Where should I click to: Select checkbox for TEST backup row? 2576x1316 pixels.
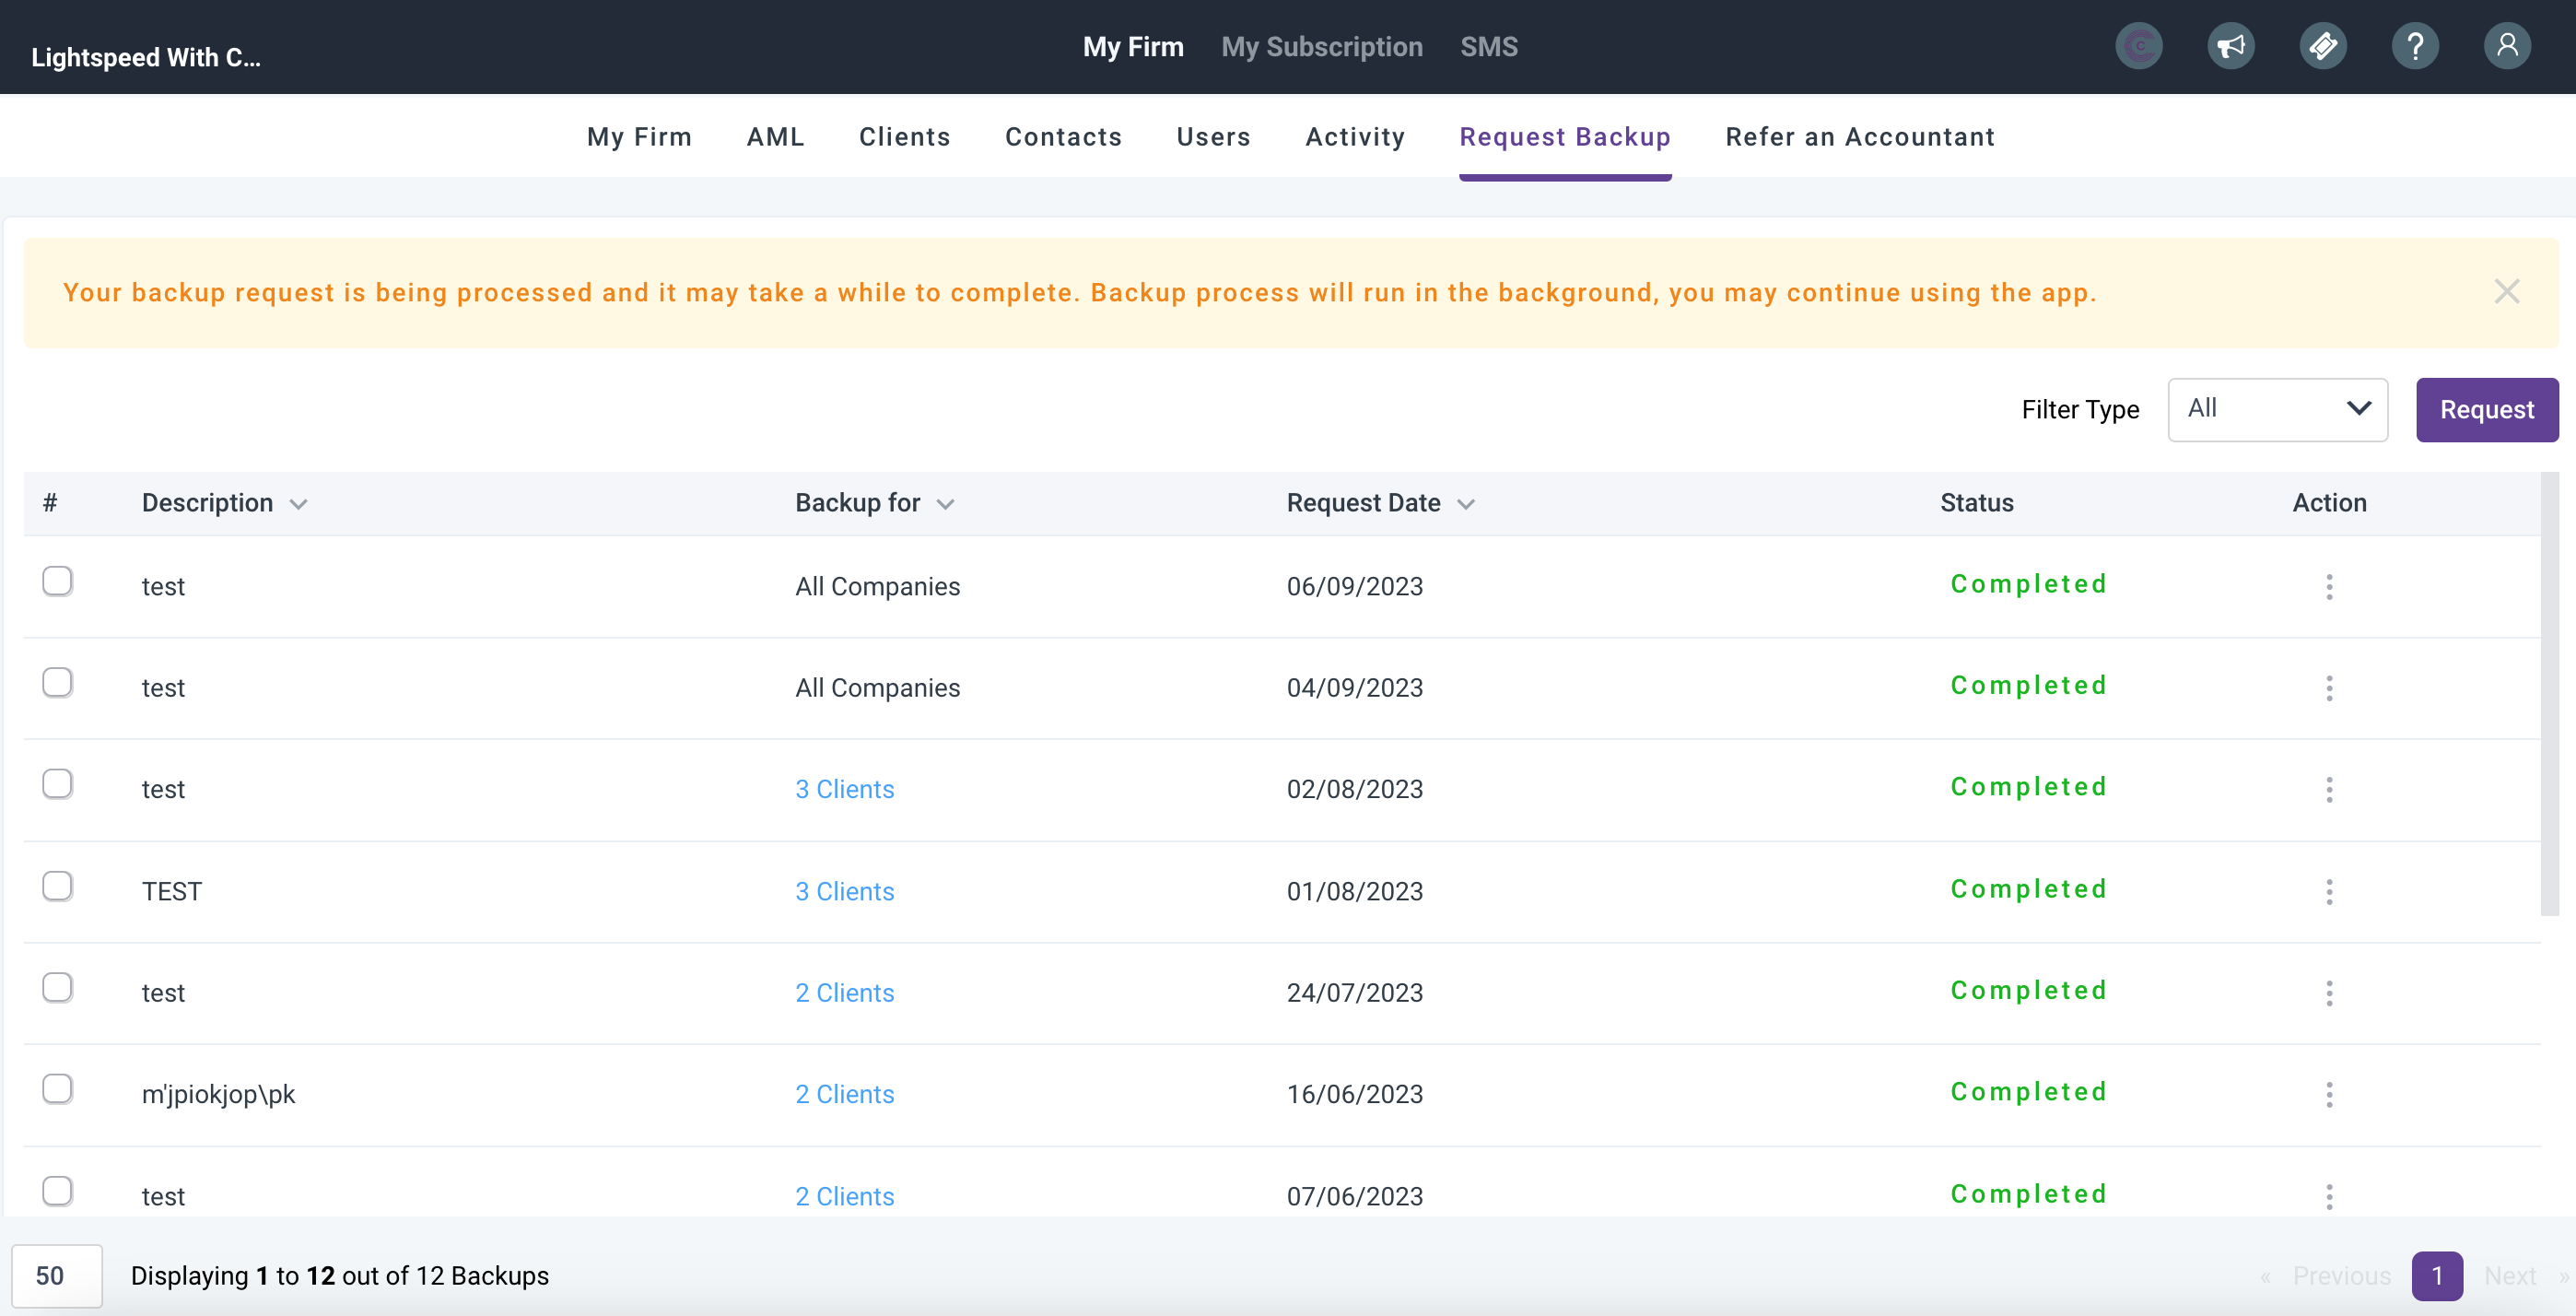point(57,886)
